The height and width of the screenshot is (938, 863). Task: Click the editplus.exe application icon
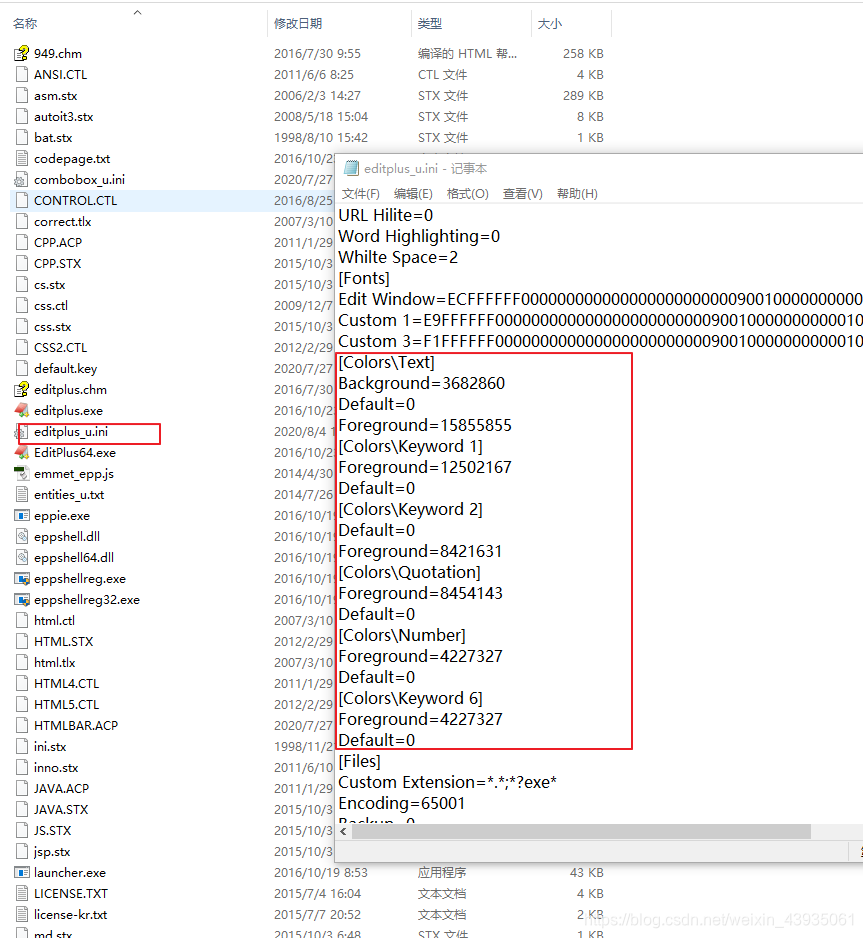(22, 410)
